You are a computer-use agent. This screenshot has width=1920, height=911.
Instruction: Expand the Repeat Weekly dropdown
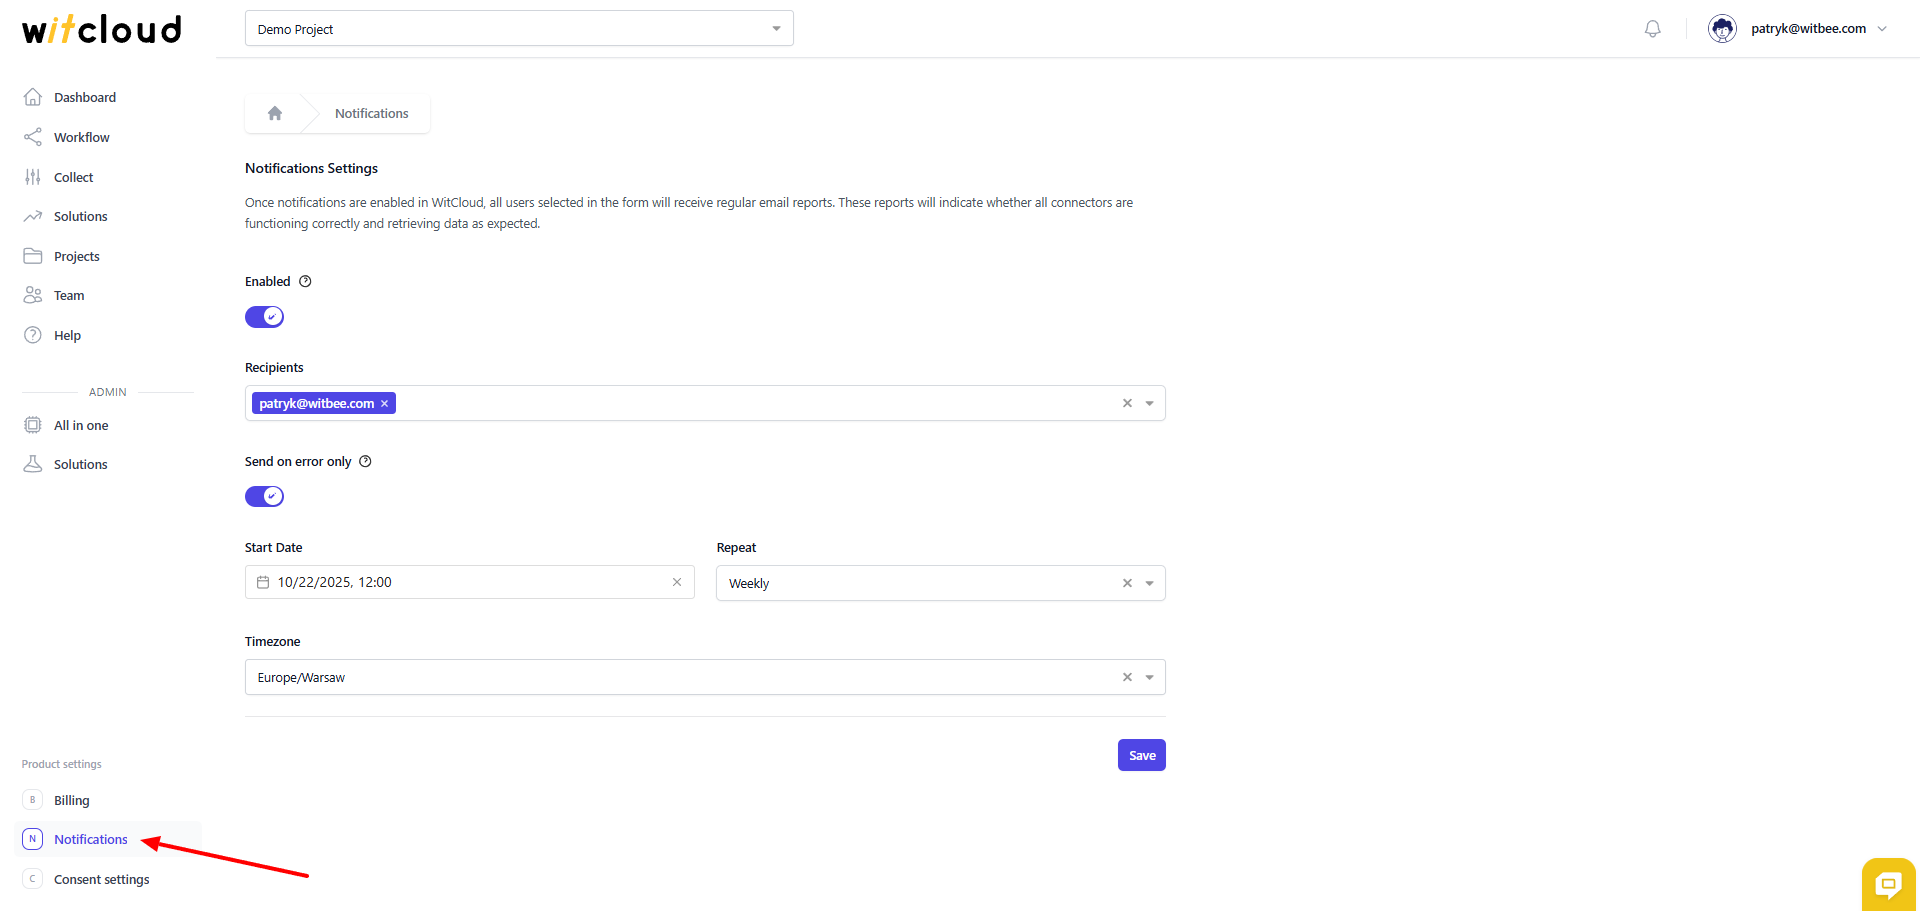1150,583
